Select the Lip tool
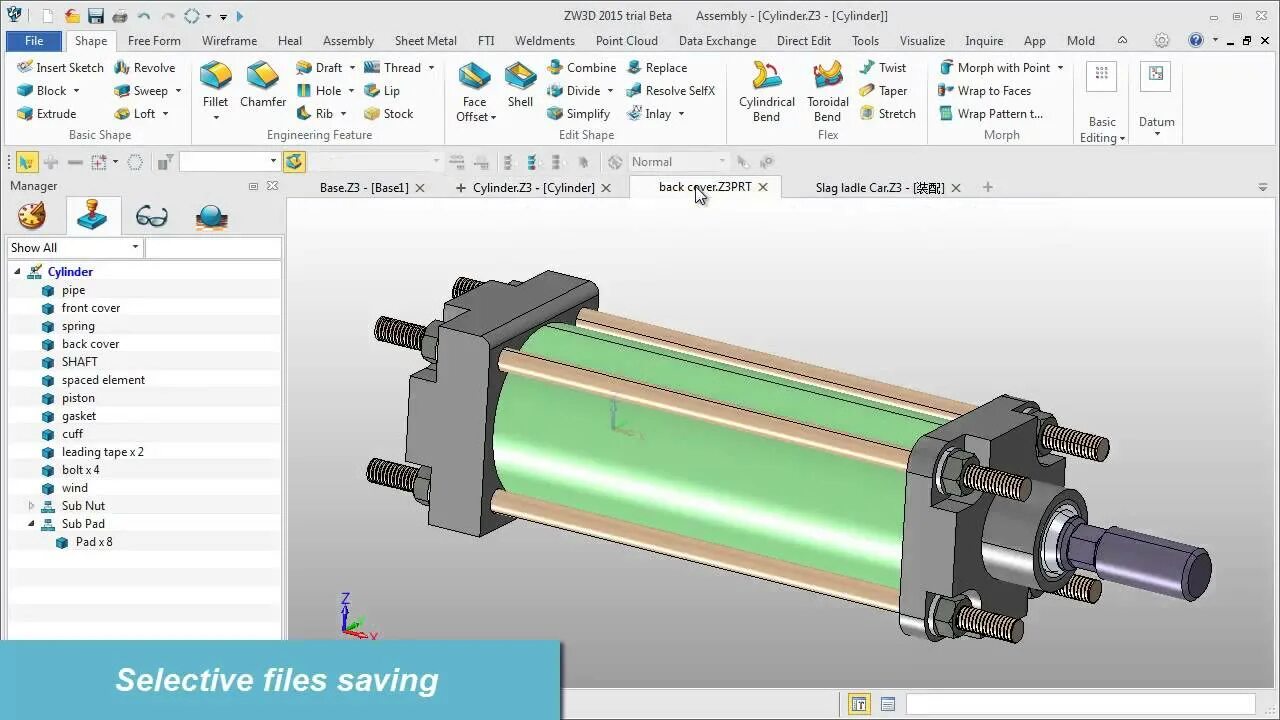This screenshot has height=720, width=1280. 381,91
